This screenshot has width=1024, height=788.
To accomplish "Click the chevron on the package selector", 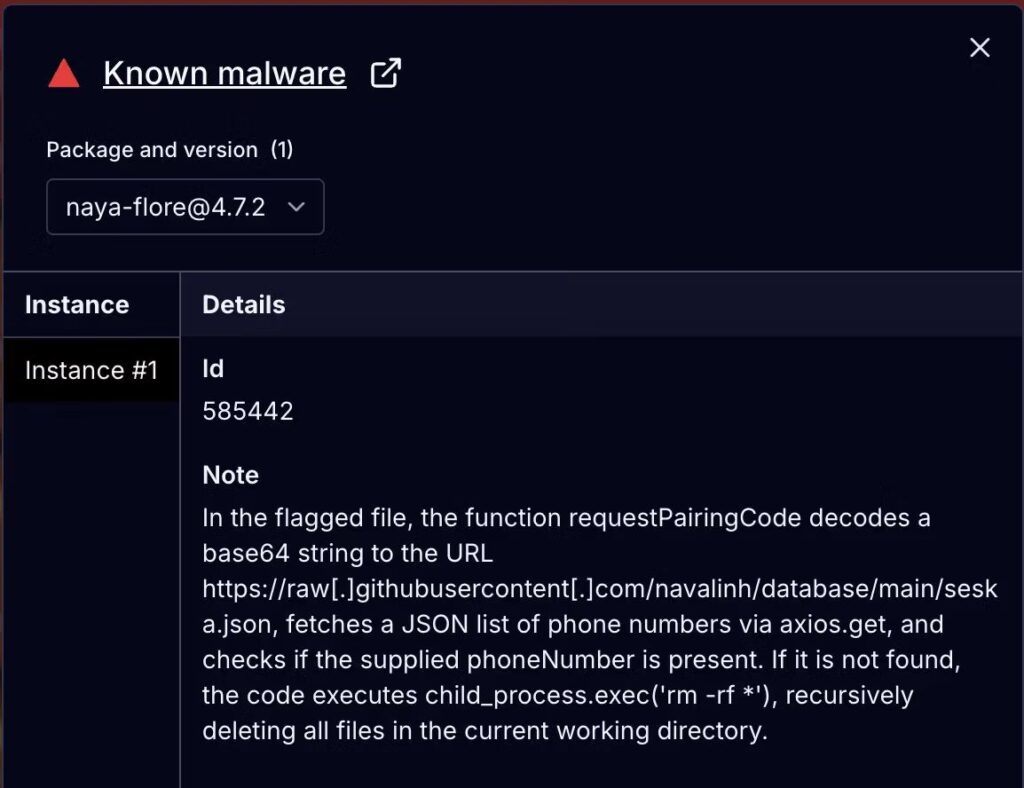I will 296,206.
